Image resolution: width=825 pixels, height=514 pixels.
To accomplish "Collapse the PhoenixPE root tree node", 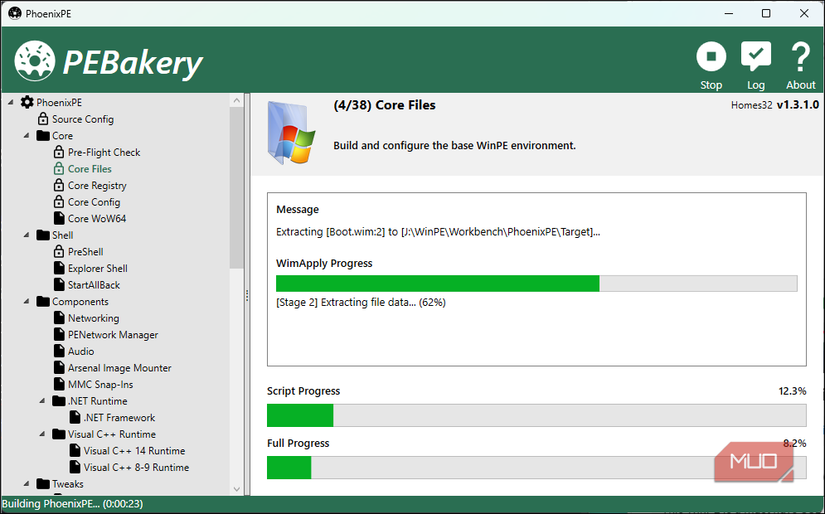I will coord(11,102).
